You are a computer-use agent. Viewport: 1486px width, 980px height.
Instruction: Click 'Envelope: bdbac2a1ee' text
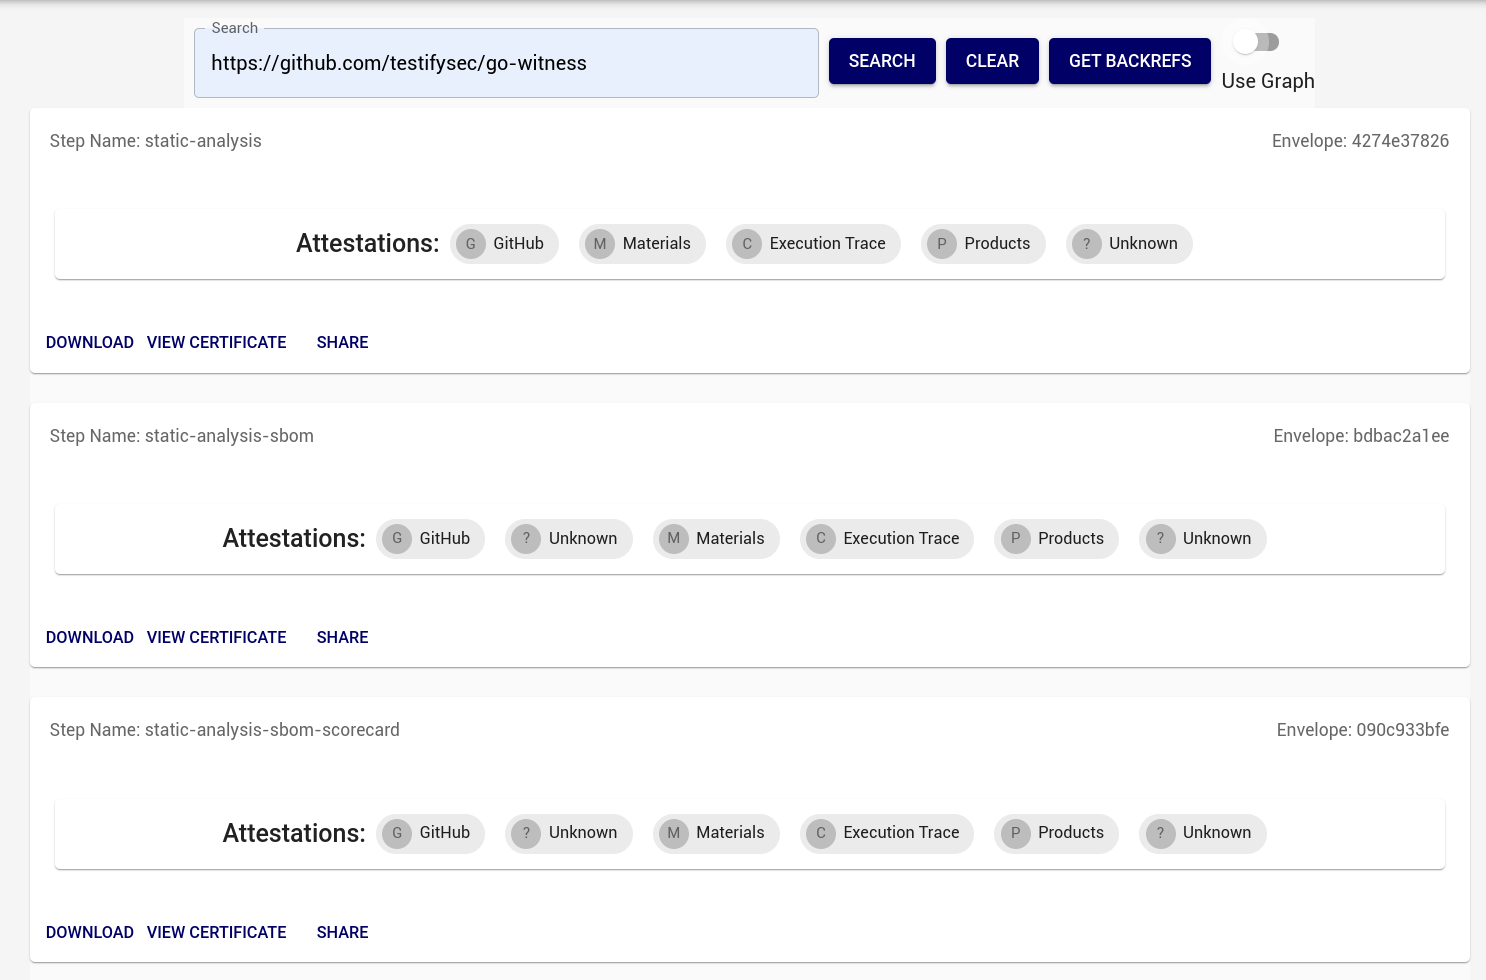pyautogui.click(x=1361, y=436)
